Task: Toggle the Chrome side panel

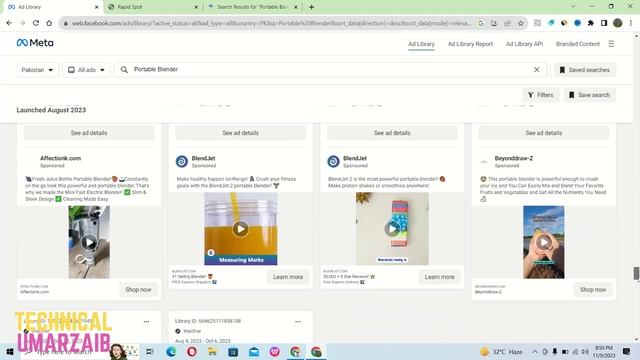Action: (x=604, y=23)
